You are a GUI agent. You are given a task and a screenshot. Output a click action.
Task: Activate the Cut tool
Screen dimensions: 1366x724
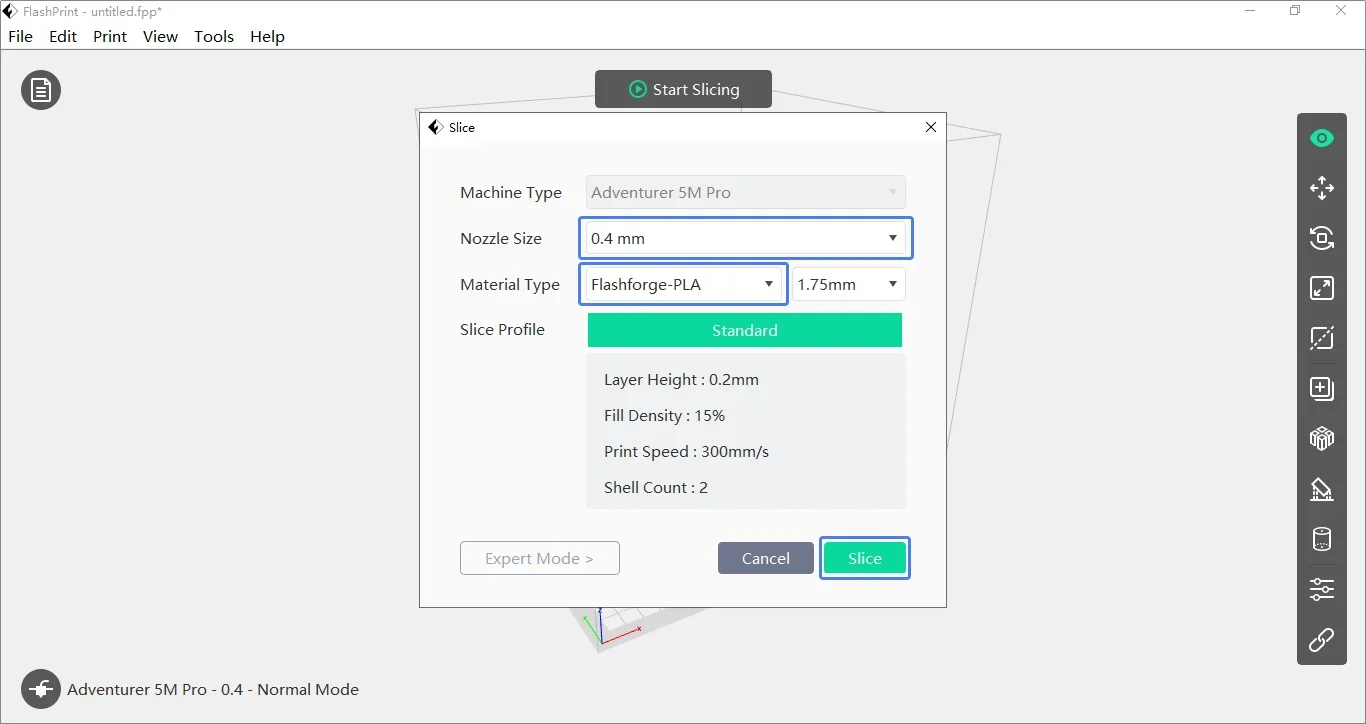pyautogui.click(x=1321, y=338)
